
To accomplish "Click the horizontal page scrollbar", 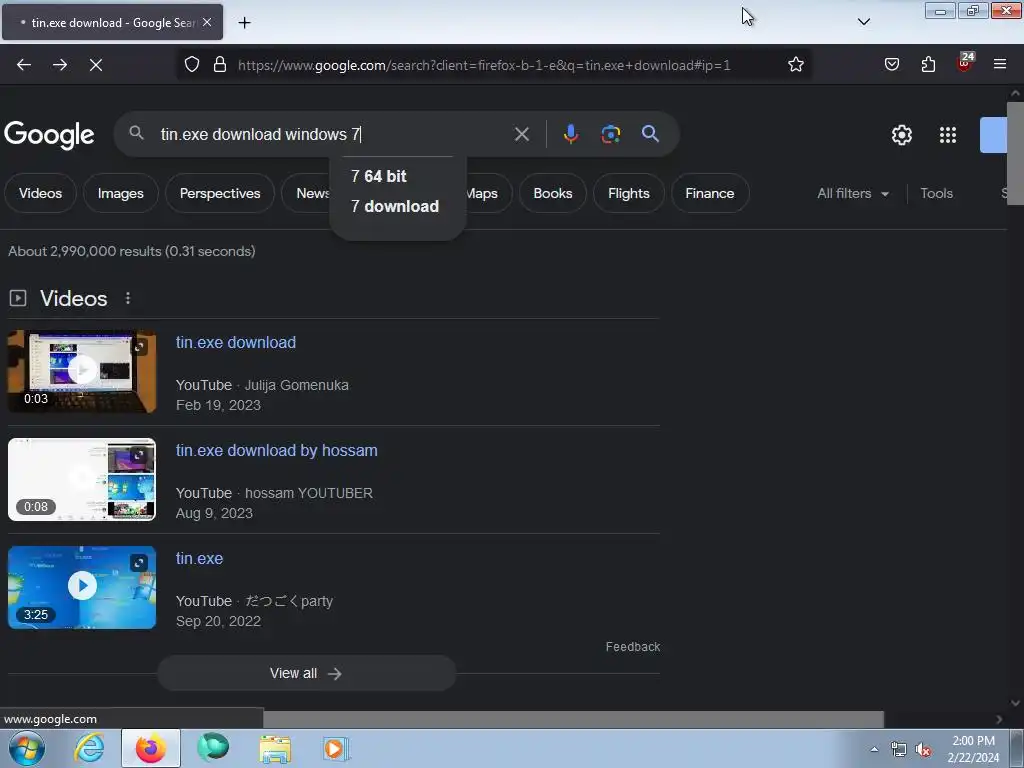I will (x=573, y=719).
